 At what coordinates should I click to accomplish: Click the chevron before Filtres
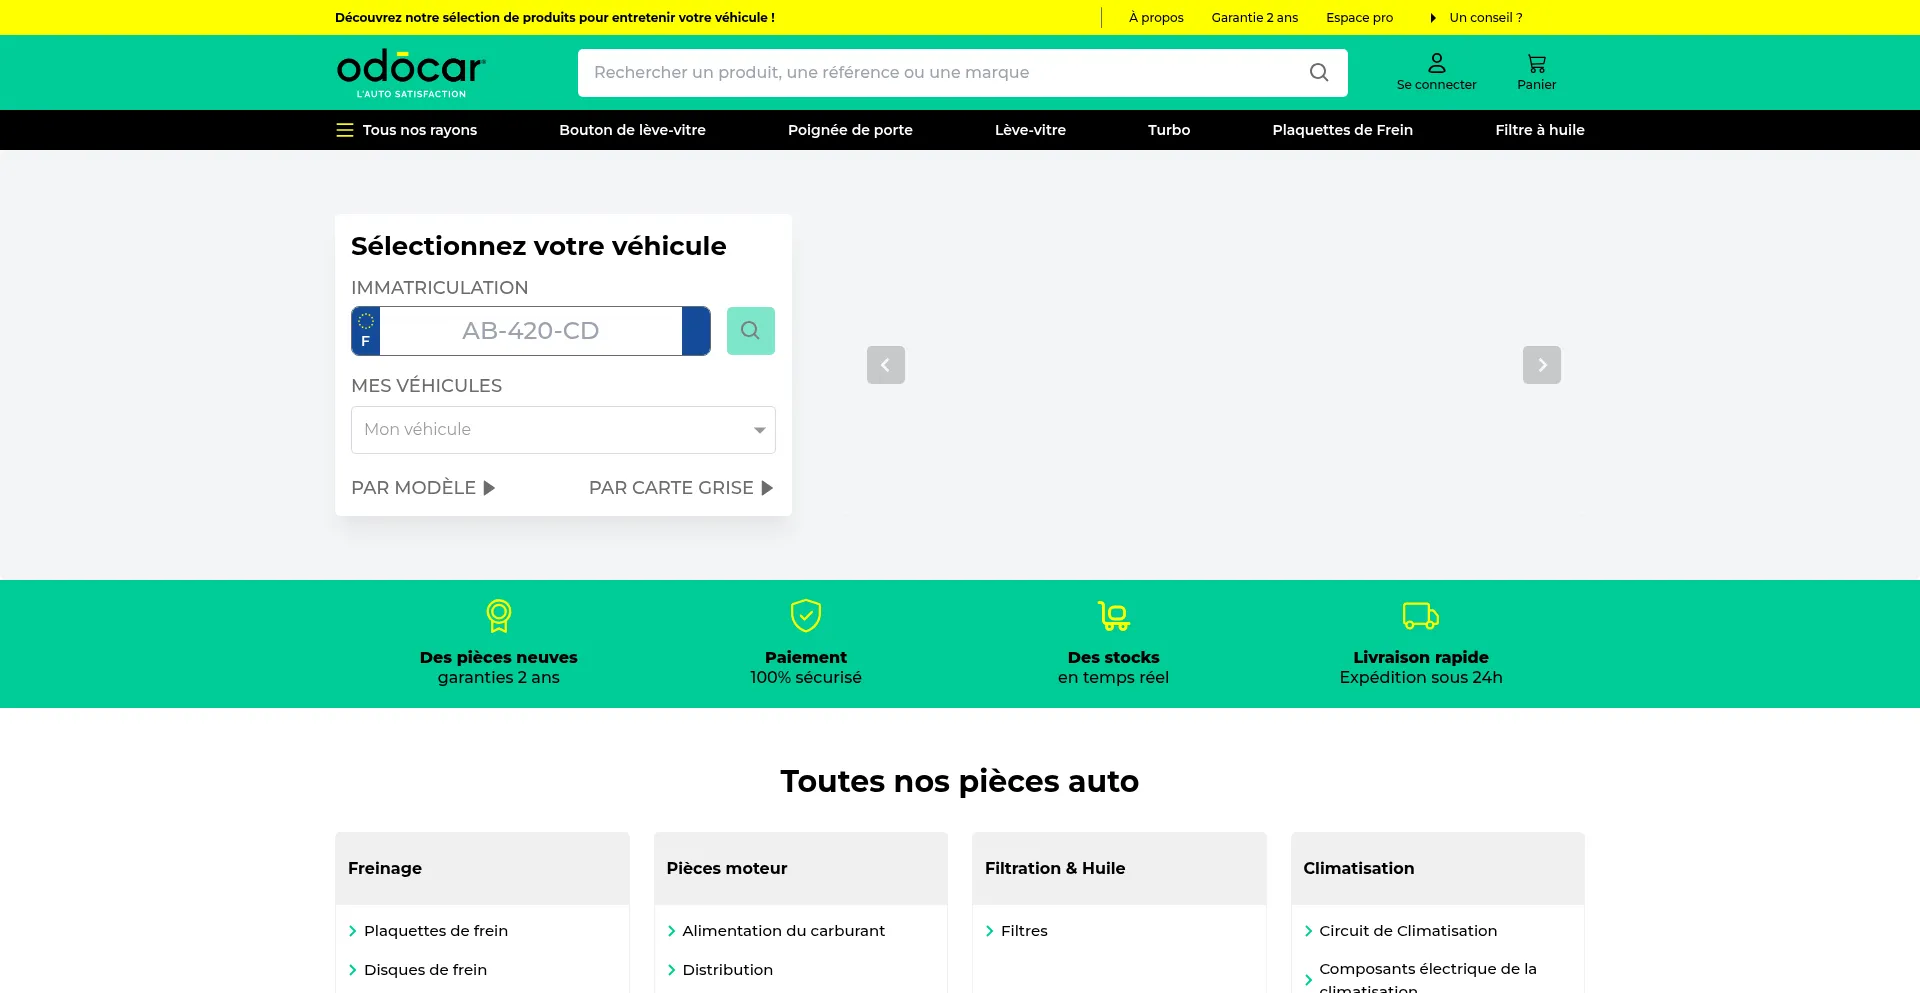990,931
